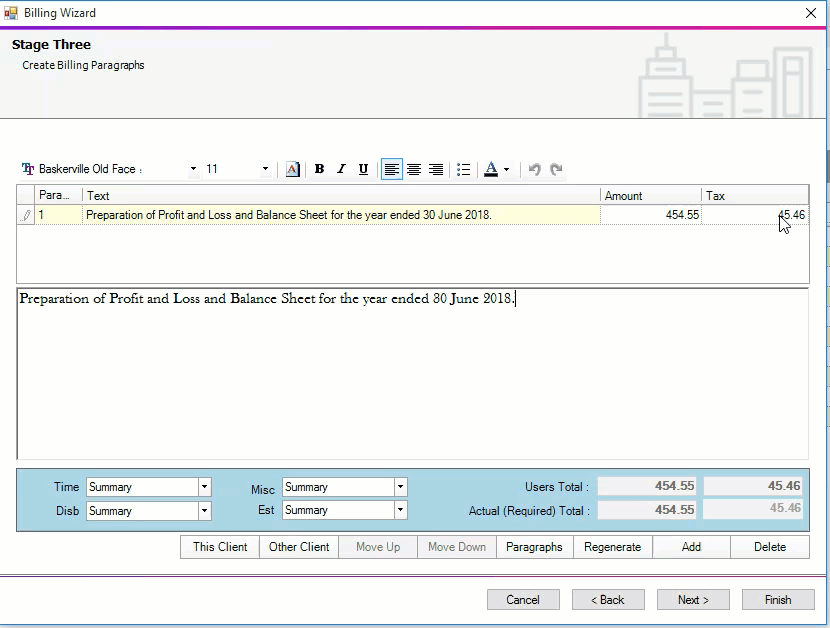
Task: Click the redo arrow
Action: click(557, 169)
